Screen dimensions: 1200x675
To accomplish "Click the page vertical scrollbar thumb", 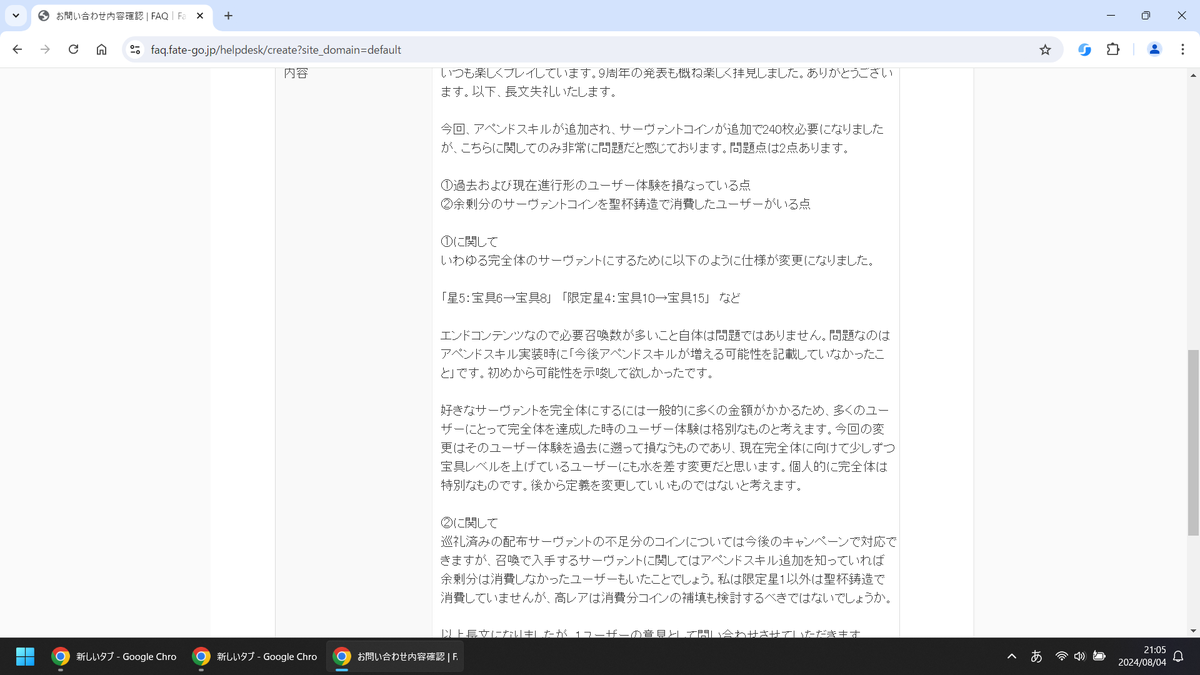I will (x=1193, y=442).
